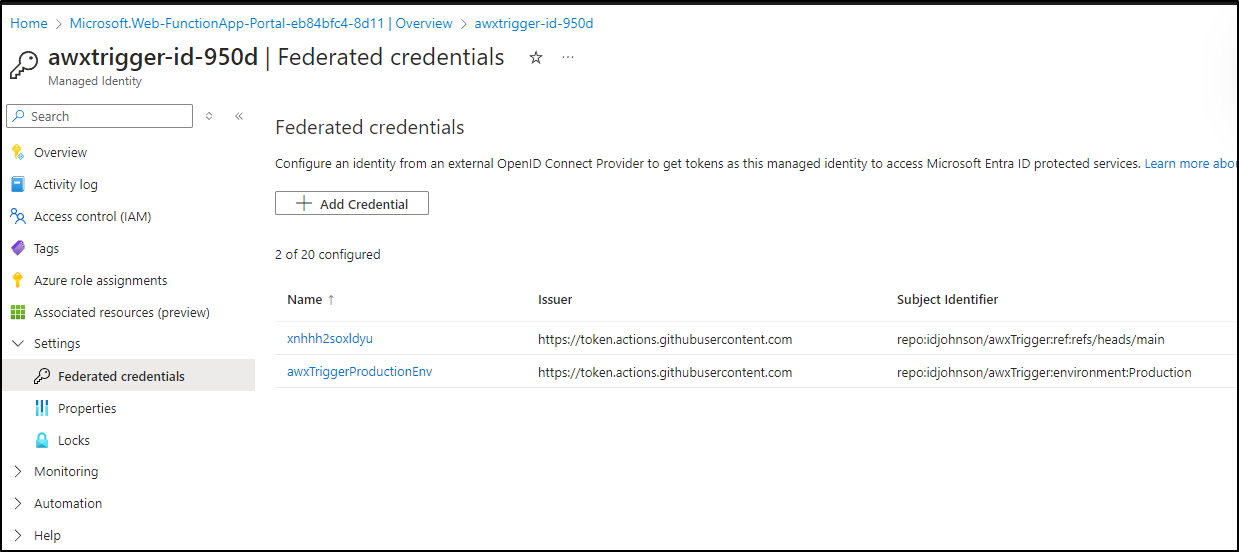Click the Overview lightning key icon
The height and width of the screenshot is (552, 1239).
[17, 153]
